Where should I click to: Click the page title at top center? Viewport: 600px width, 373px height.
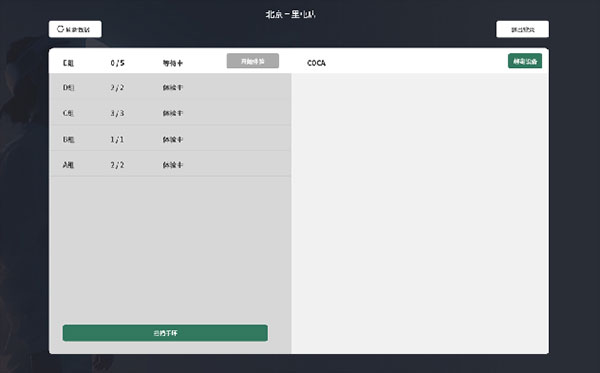click(x=291, y=15)
